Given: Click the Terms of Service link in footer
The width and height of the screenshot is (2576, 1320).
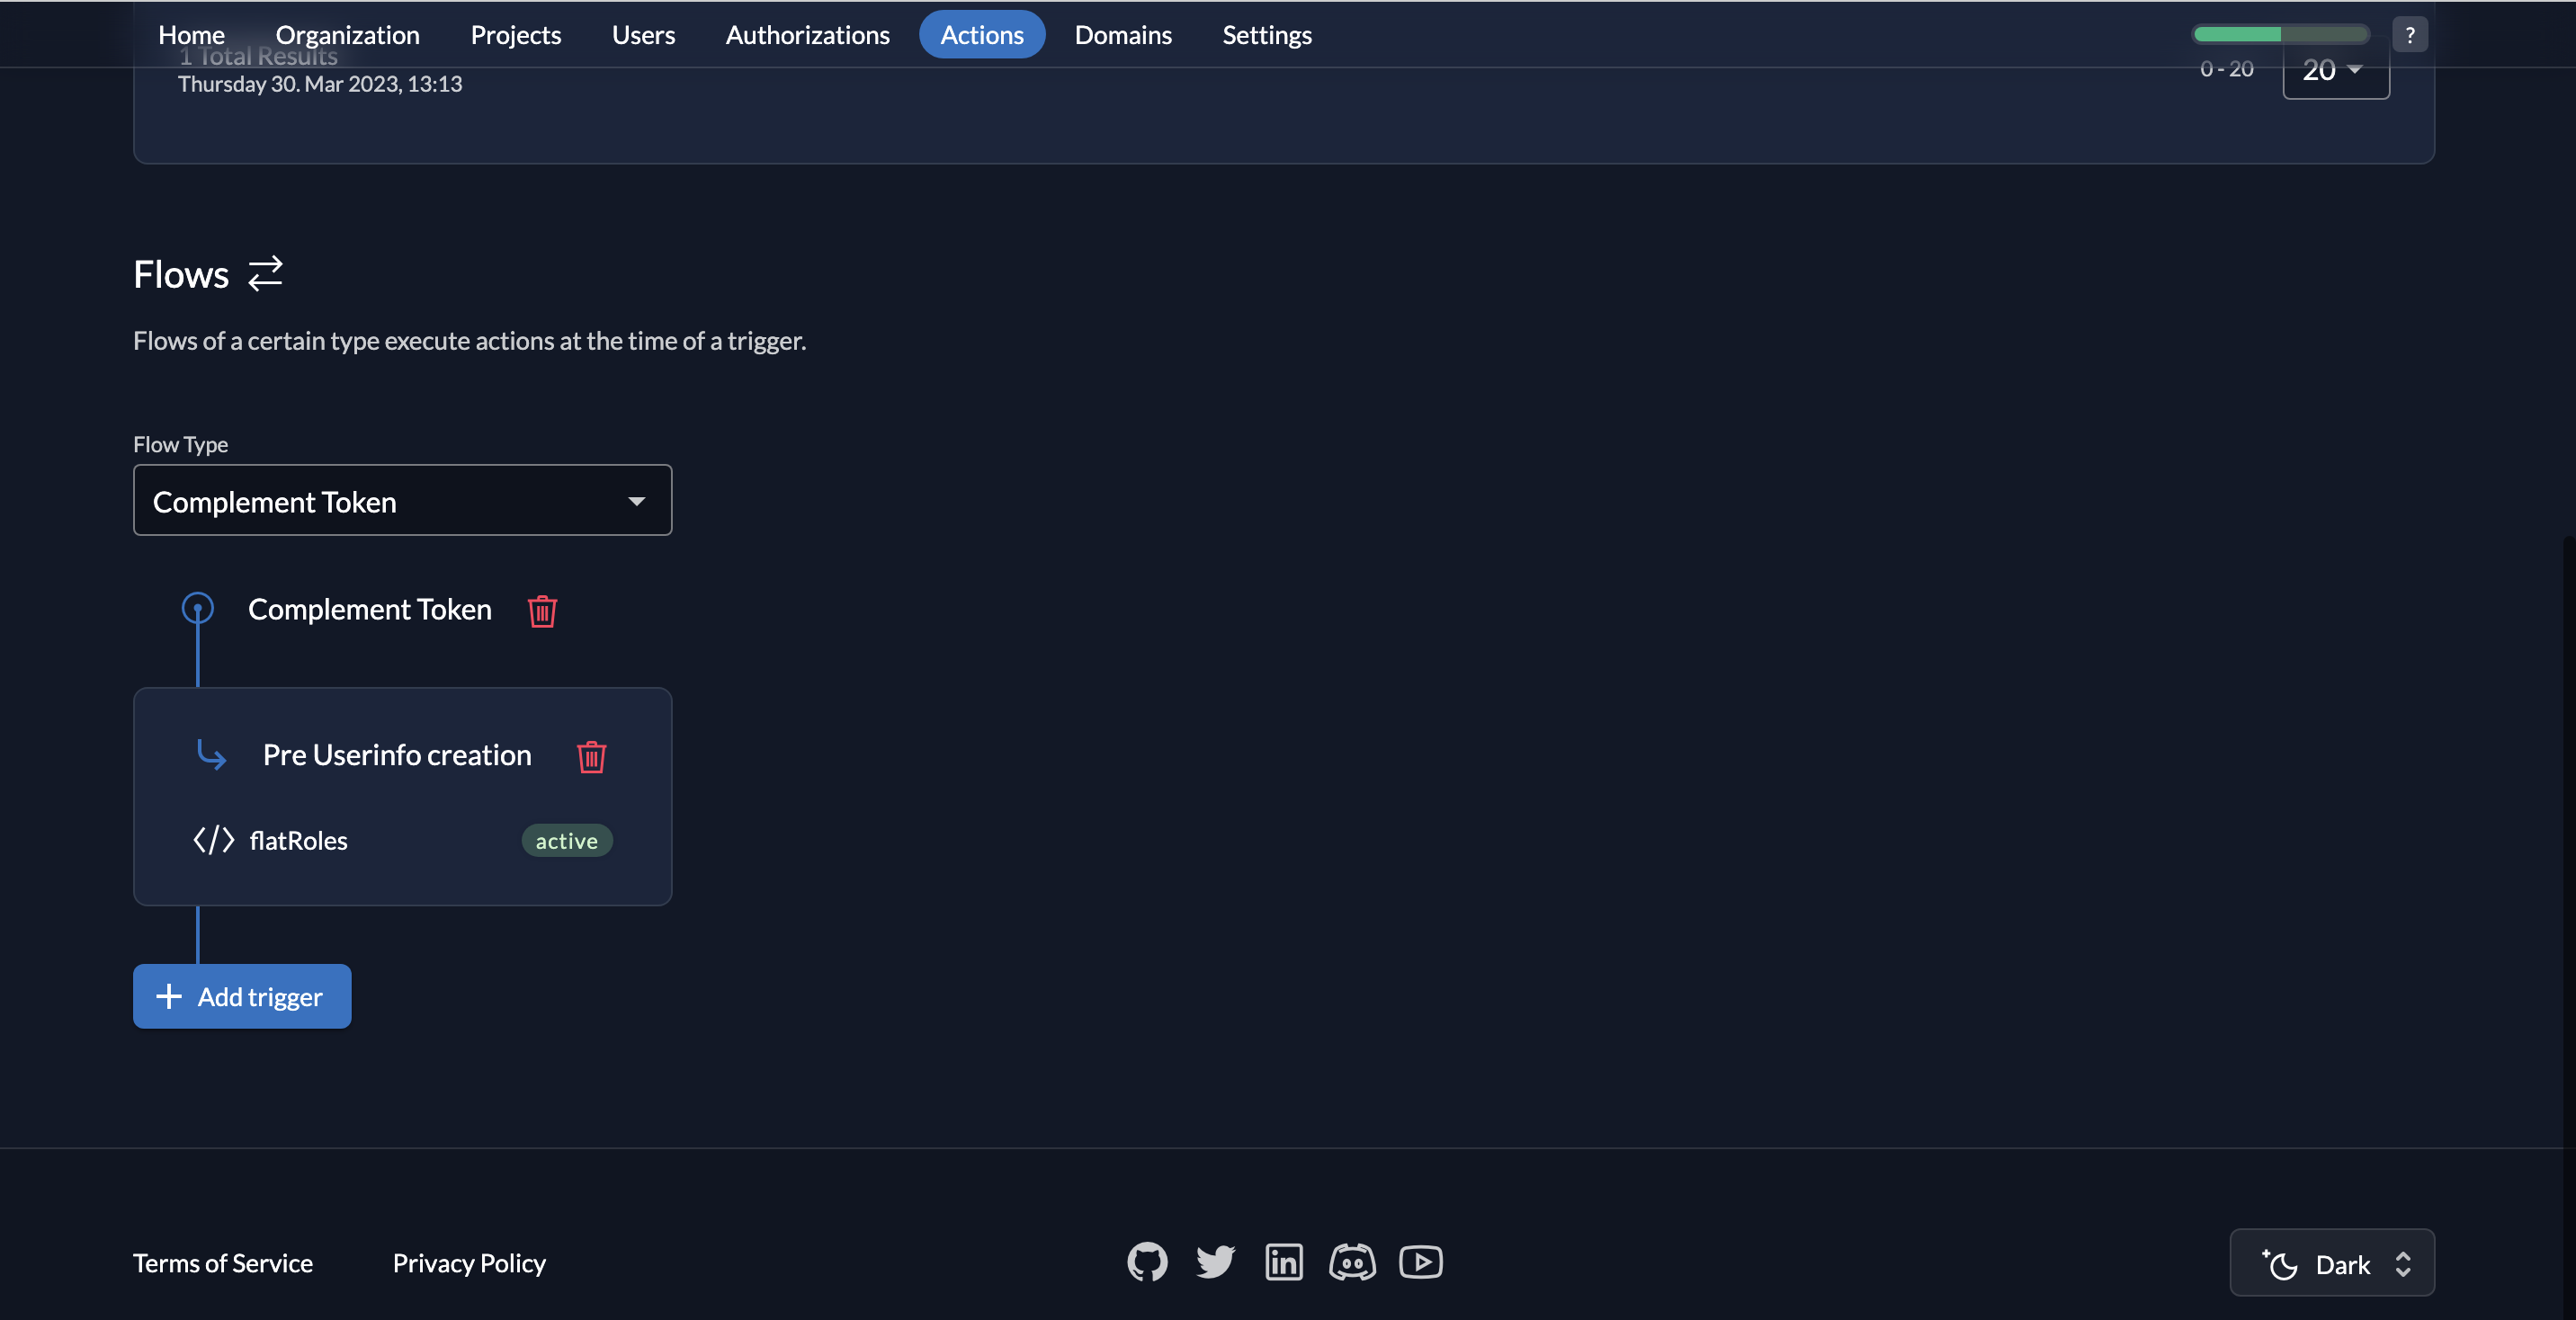Looking at the screenshot, I should coord(222,1262).
